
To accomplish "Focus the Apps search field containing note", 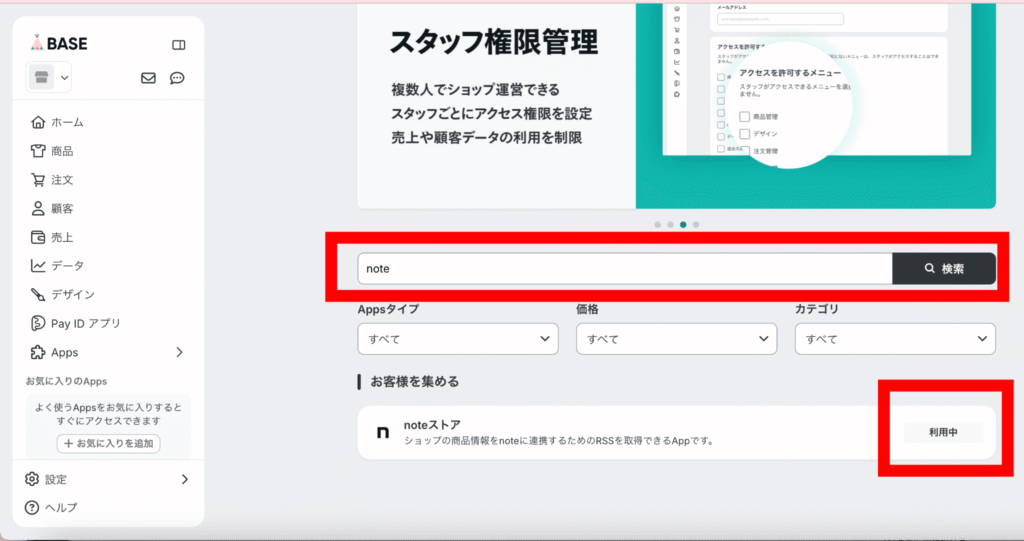I will coord(625,269).
